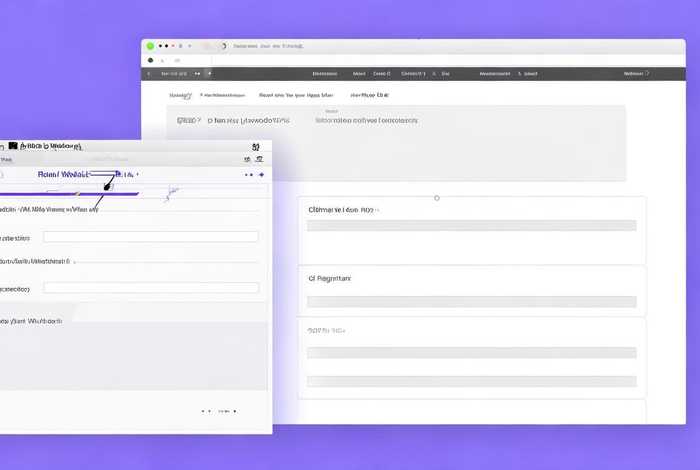Select the first center menu item in dark bar
The width and height of the screenshot is (700, 470).
325,73
